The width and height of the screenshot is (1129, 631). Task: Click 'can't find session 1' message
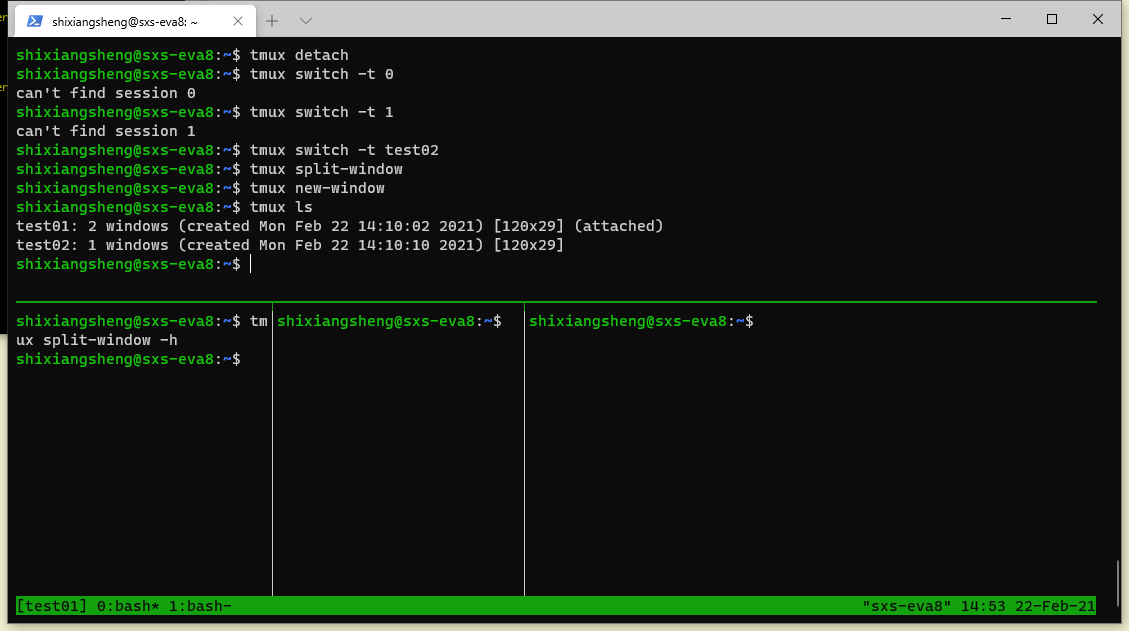point(106,131)
